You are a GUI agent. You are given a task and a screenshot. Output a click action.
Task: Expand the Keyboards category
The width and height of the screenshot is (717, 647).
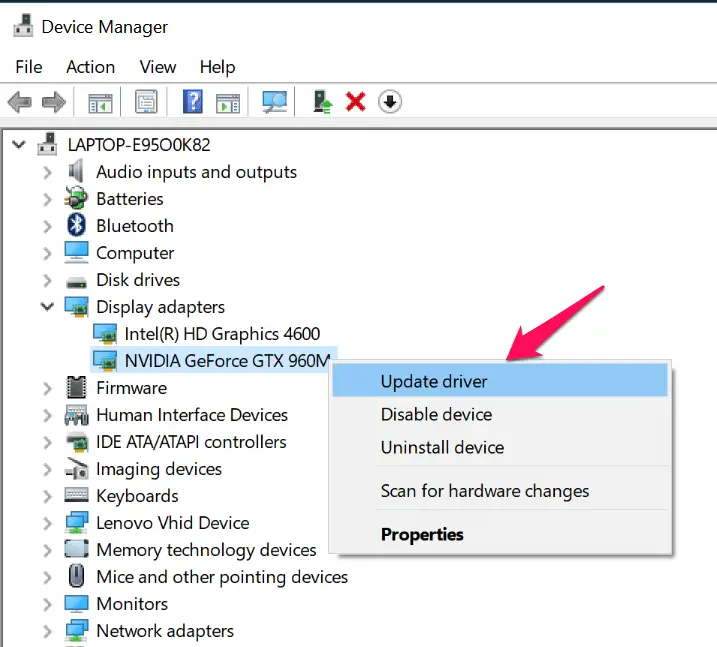pos(47,496)
